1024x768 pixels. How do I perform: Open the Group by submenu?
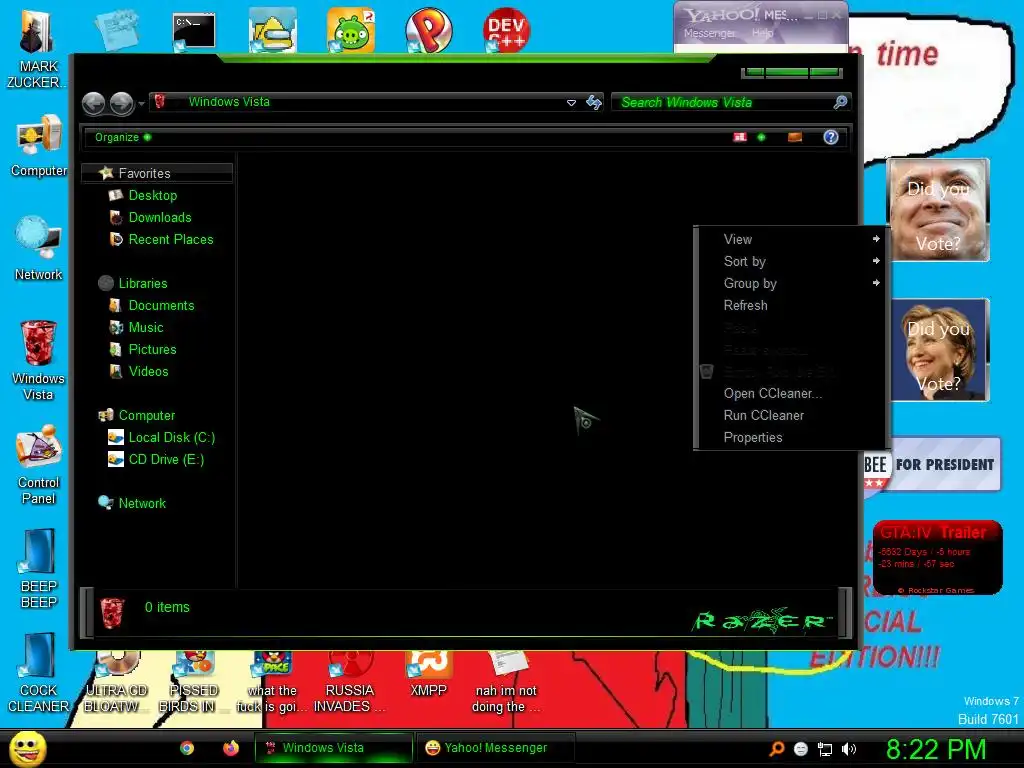792,283
